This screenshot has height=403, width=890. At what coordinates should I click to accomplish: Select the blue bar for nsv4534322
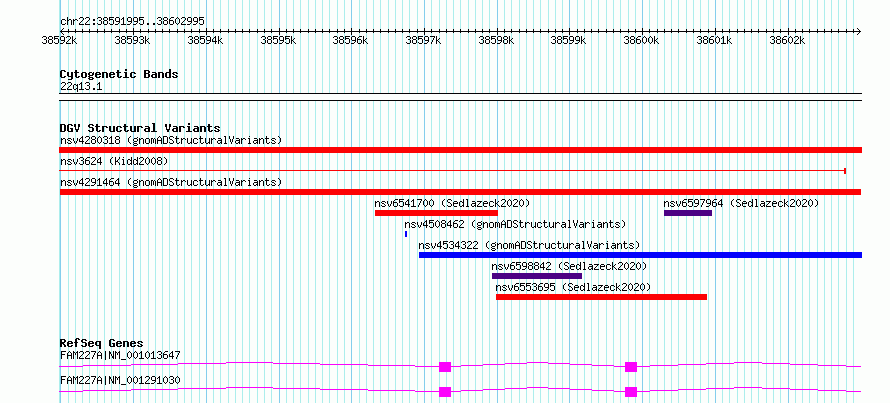(640, 255)
